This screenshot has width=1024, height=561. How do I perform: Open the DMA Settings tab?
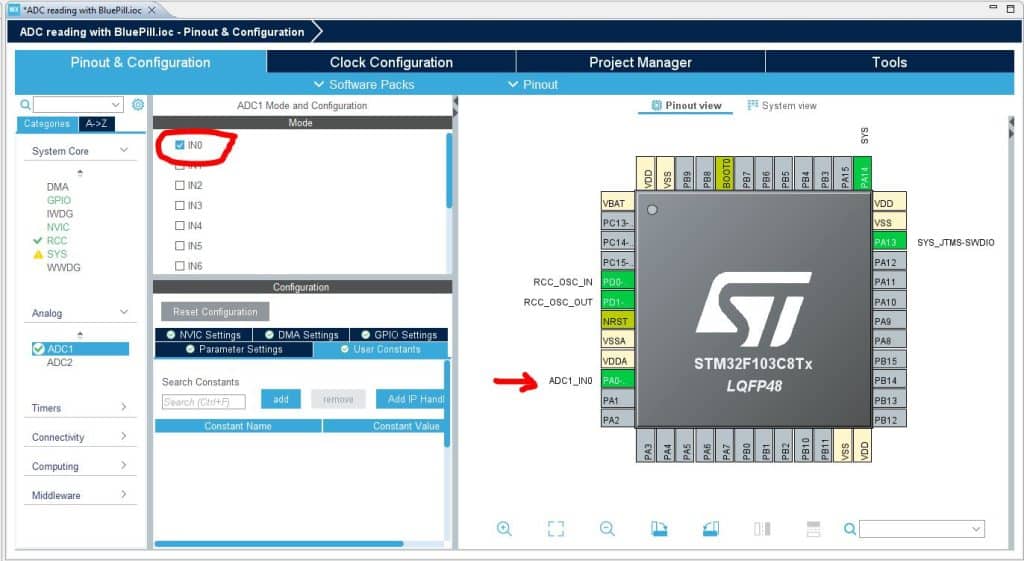(x=301, y=334)
